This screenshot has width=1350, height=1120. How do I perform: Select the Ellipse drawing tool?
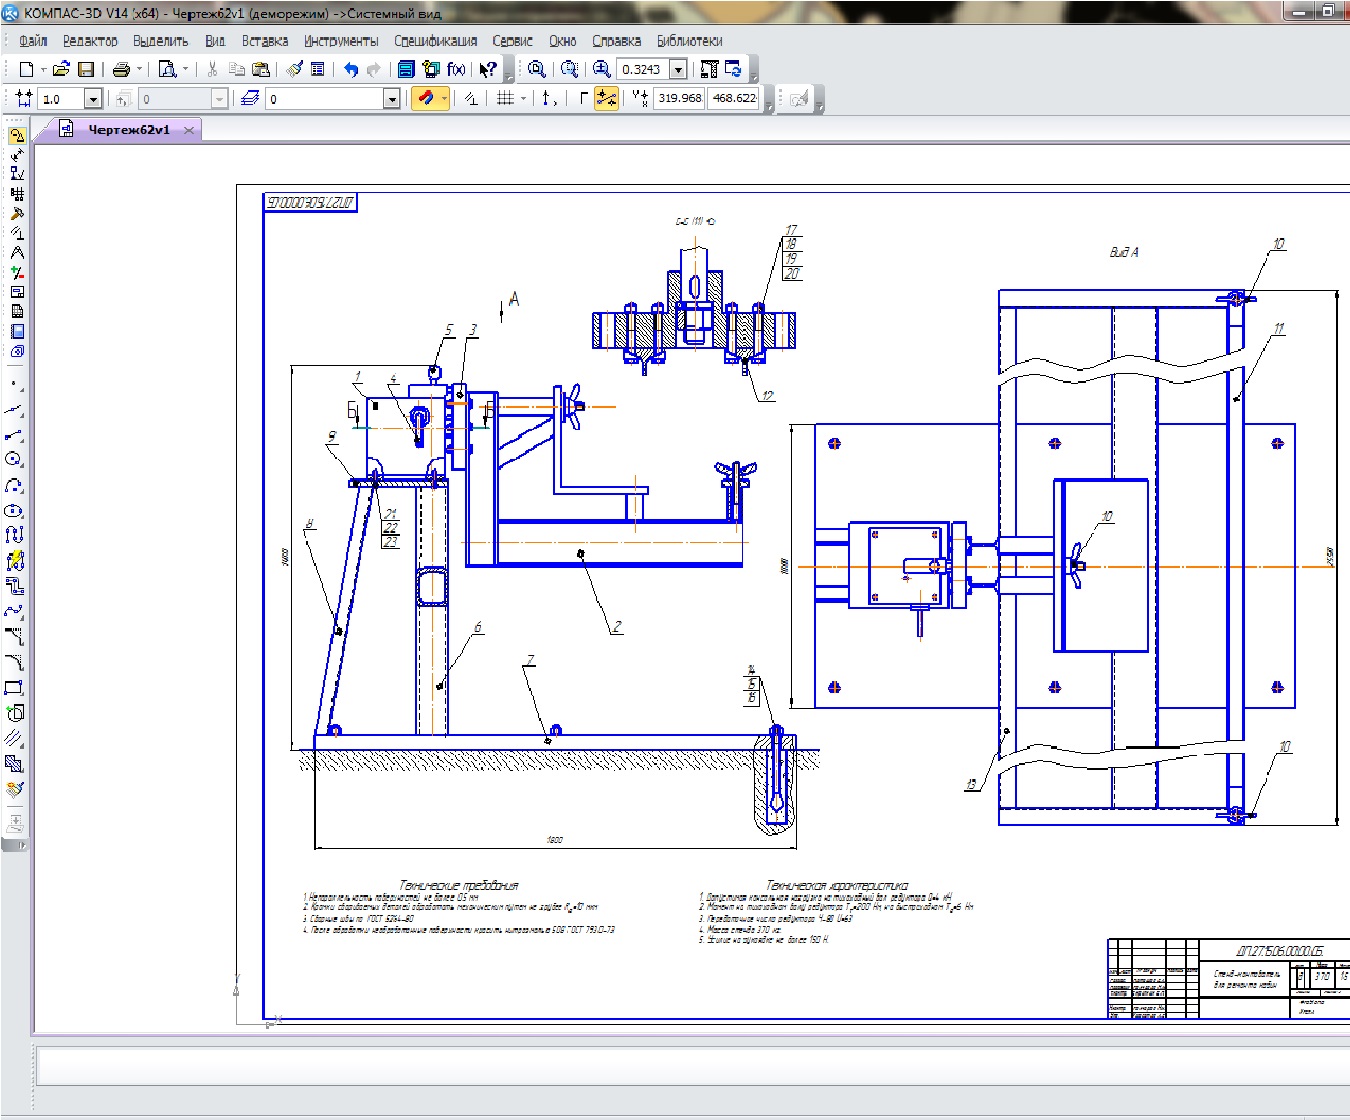(14, 510)
